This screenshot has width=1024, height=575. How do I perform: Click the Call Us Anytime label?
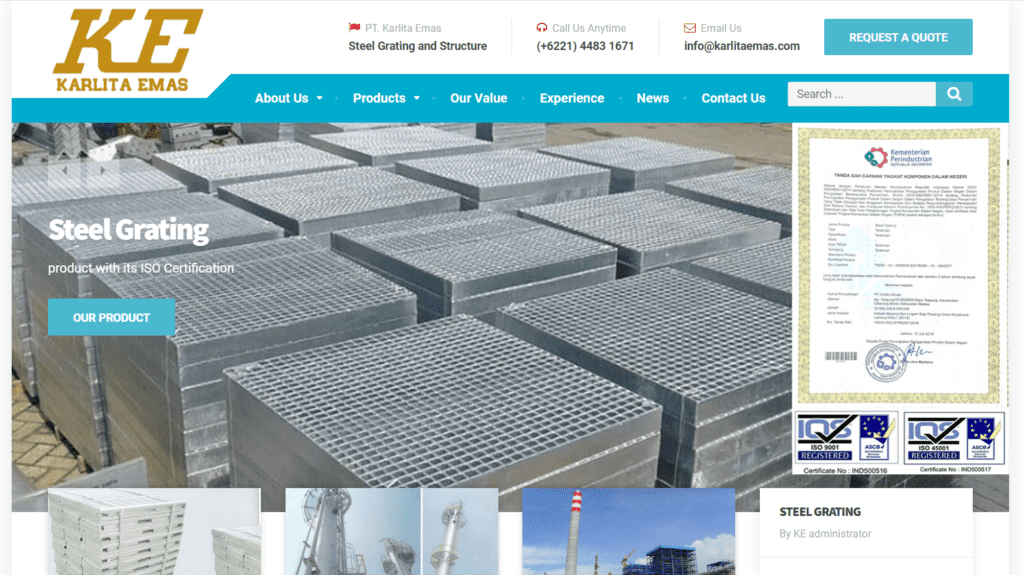click(x=589, y=28)
